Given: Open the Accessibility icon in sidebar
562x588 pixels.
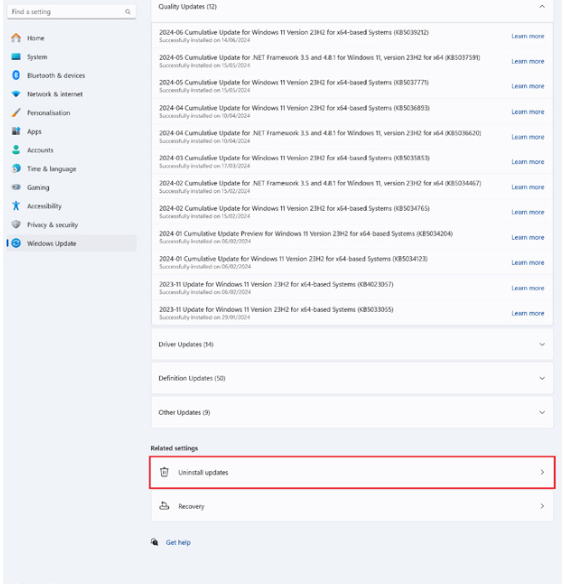Looking at the screenshot, I should point(16,206).
